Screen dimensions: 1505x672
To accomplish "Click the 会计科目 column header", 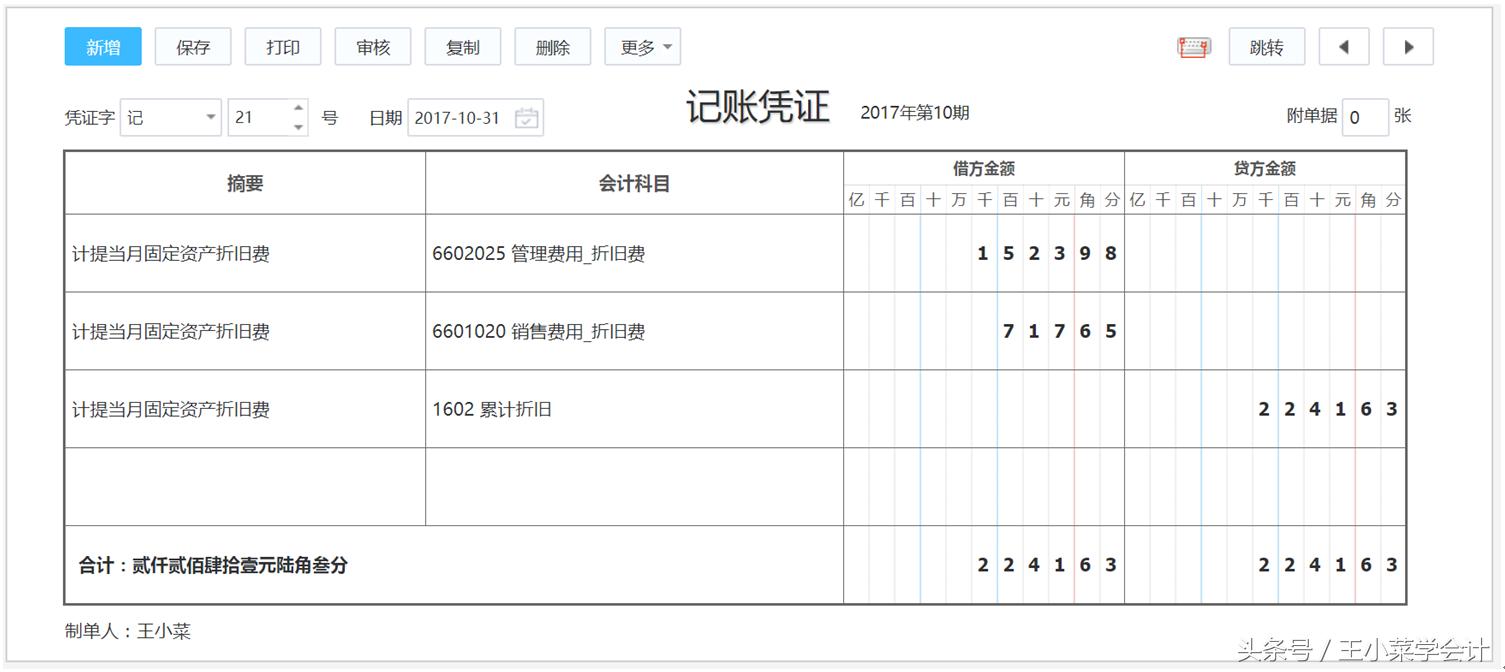I will coord(634,183).
